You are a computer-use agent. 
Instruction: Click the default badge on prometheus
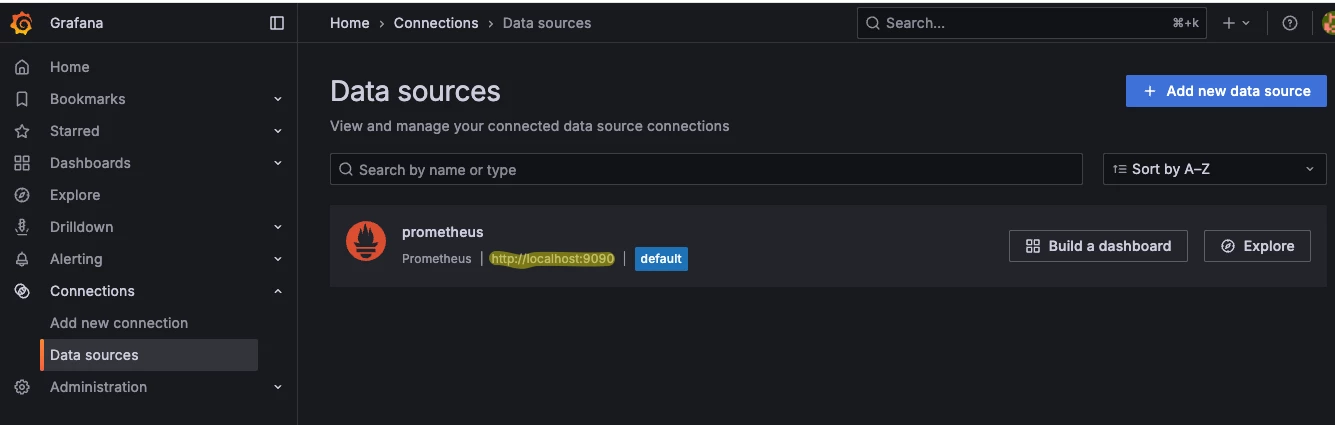click(x=661, y=258)
